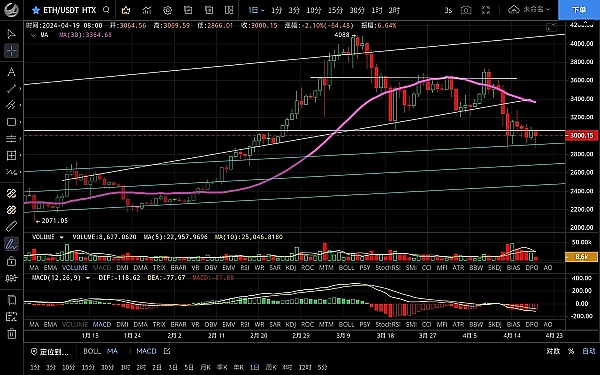Open the chart settings gear icon
The image size is (600, 375).
click(167, 10)
